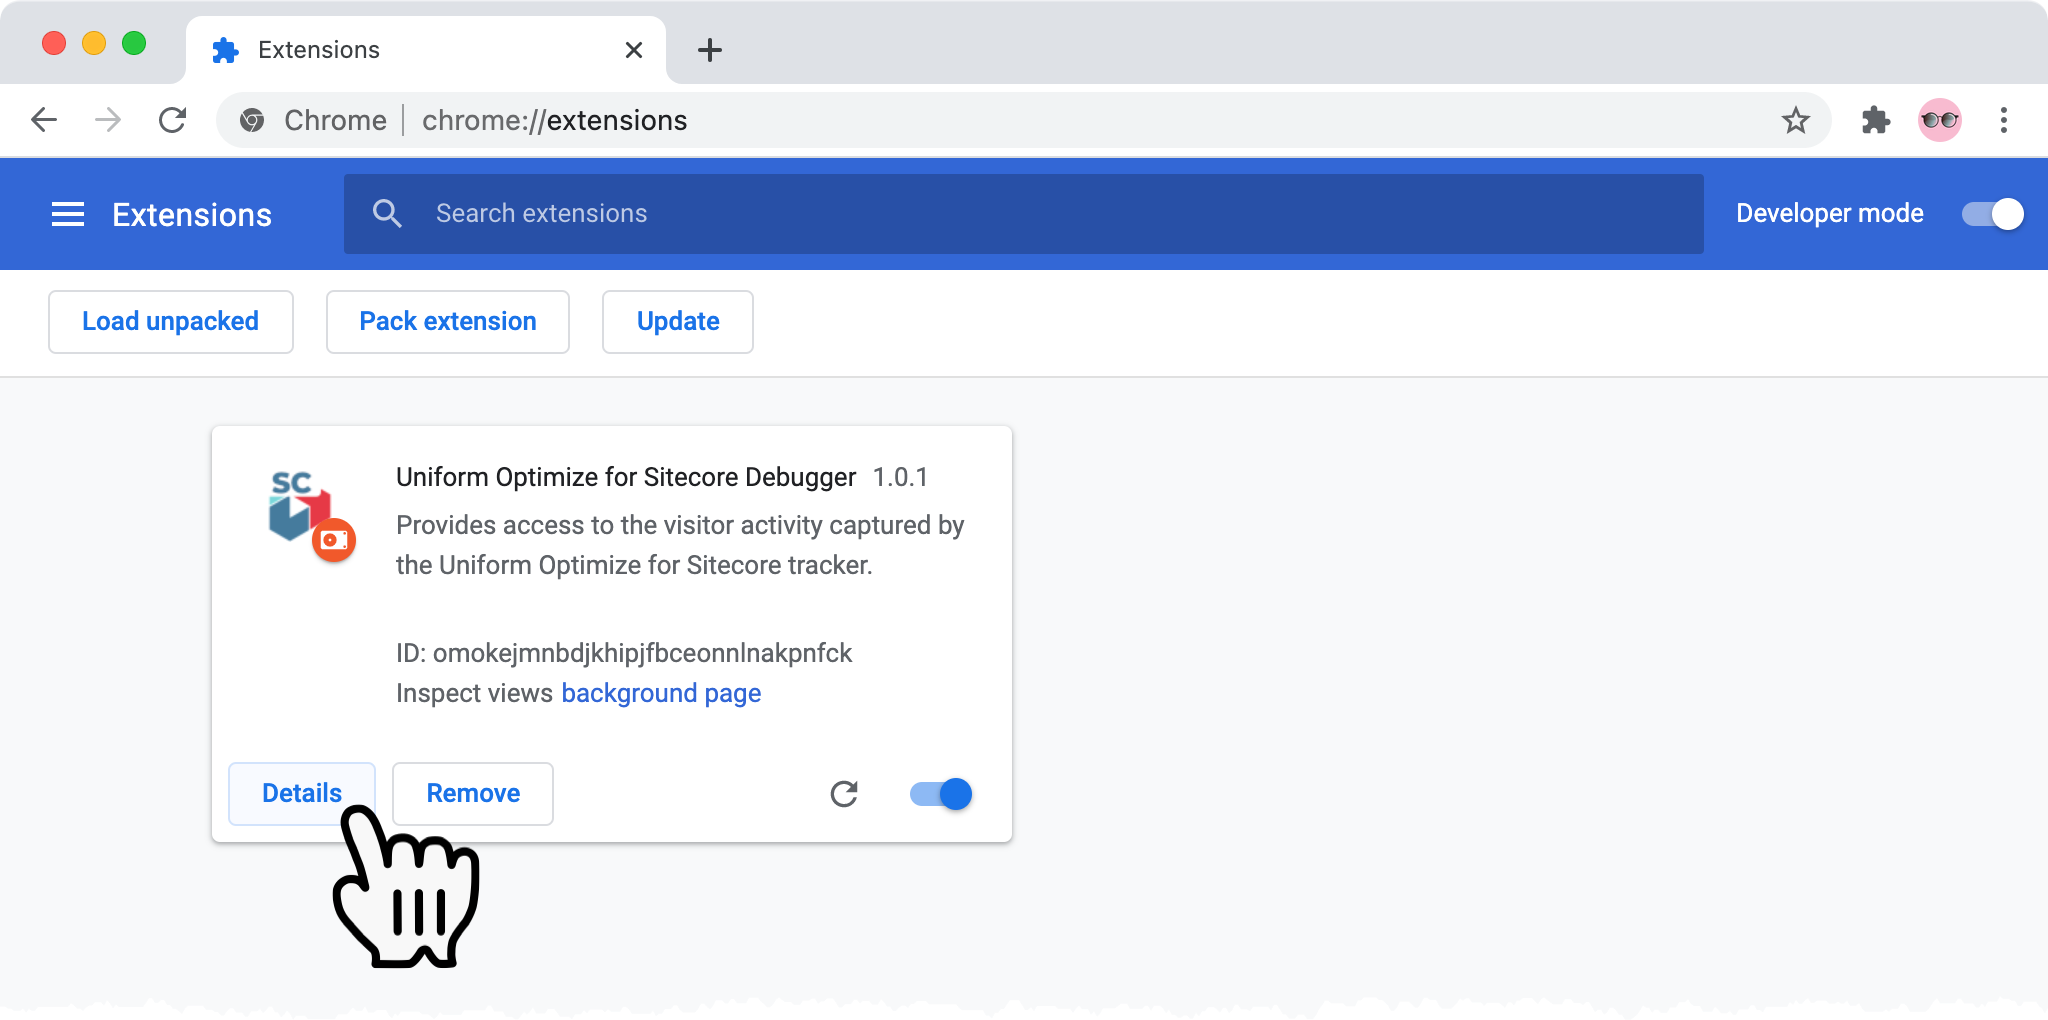Click the extension ID text
Viewport: 2048px width, 1020px height.
point(624,653)
